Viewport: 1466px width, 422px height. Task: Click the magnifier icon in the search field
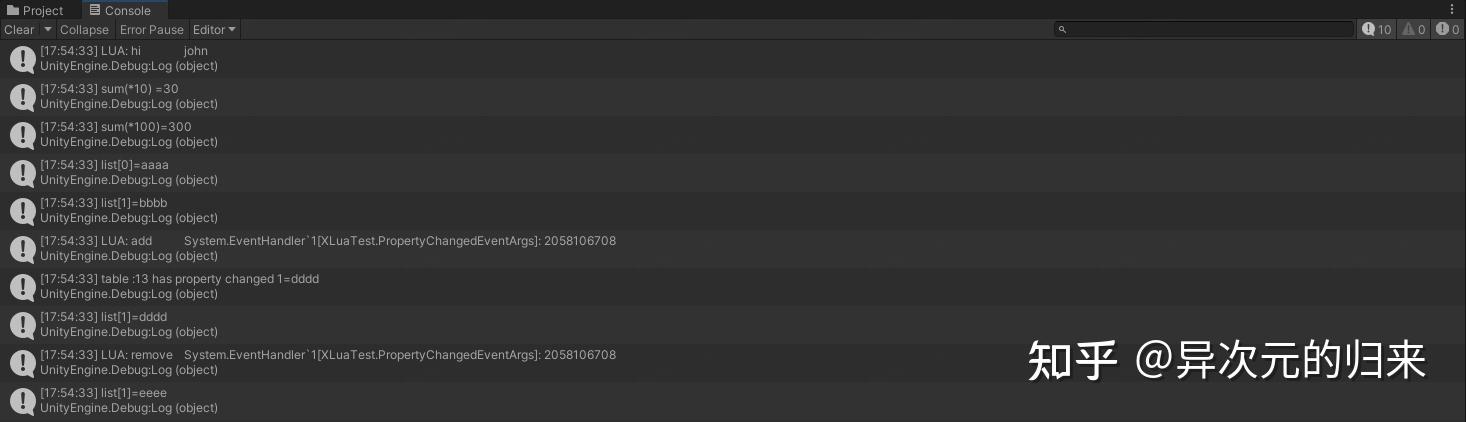pos(1062,30)
